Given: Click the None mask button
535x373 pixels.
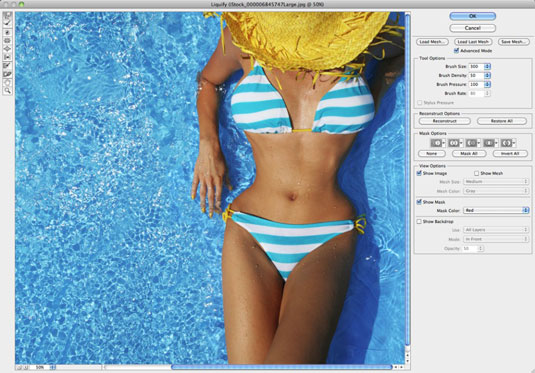Looking at the screenshot, I should tap(432, 154).
